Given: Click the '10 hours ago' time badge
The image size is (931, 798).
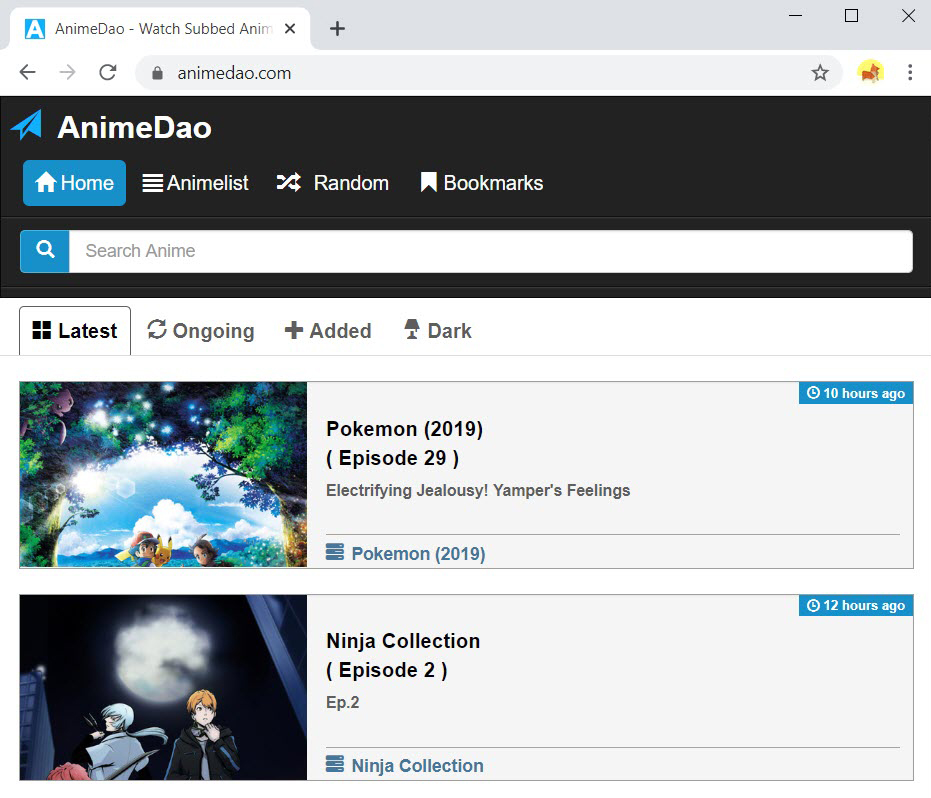Looking at the screenshot, I should coord(856,393).
